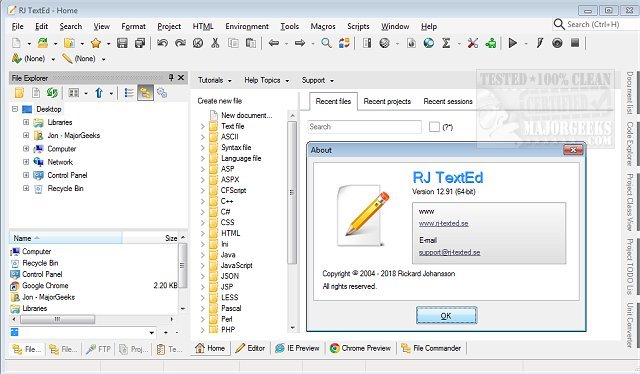640x374 pixels.
Task: Click the file list horizontal scrollbar thumb
Action: pyautogui.click(x=58, y=319)
